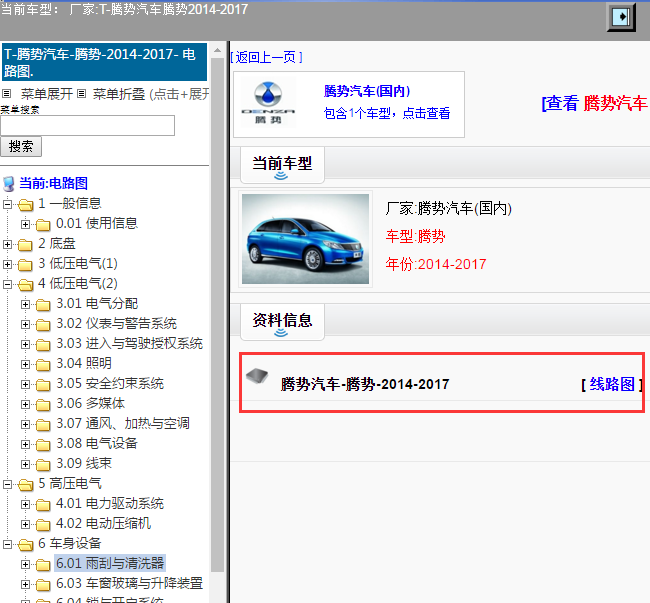Viewport: 650px width, 603px height.
Task: Expand the 2 底盘 tree node
Action: pos(7,244)
